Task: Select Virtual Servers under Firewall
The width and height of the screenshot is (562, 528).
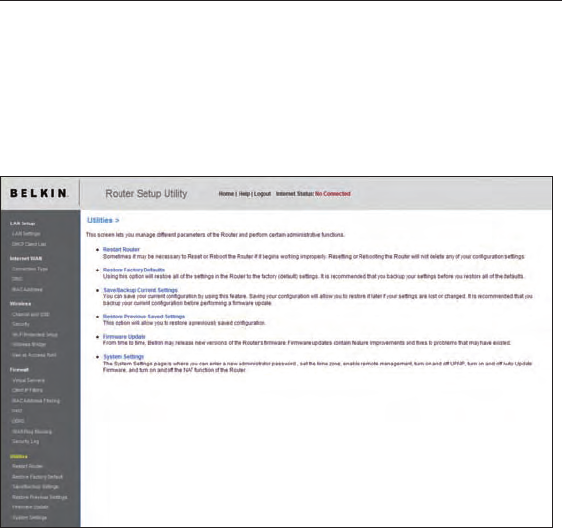Action: [28, 380]
